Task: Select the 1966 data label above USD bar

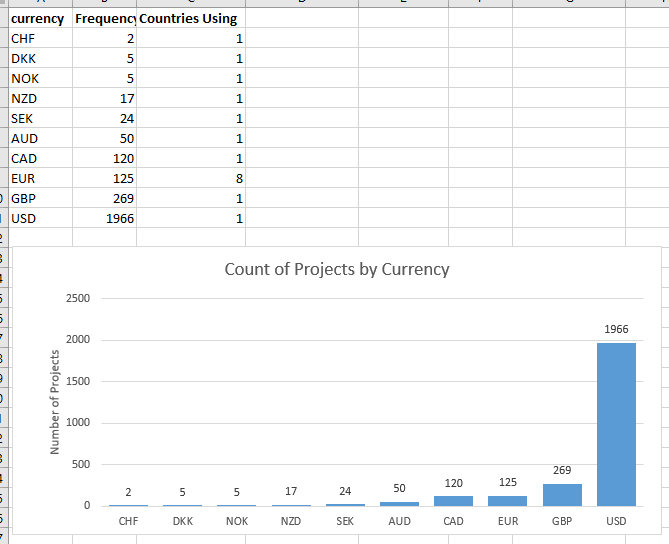Action: pyautogui.click(x=616, y=329)
